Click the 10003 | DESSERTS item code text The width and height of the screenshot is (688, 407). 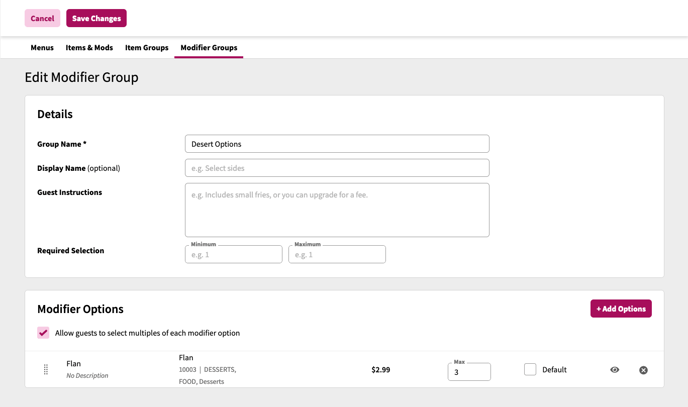click(x=207, y=370)
